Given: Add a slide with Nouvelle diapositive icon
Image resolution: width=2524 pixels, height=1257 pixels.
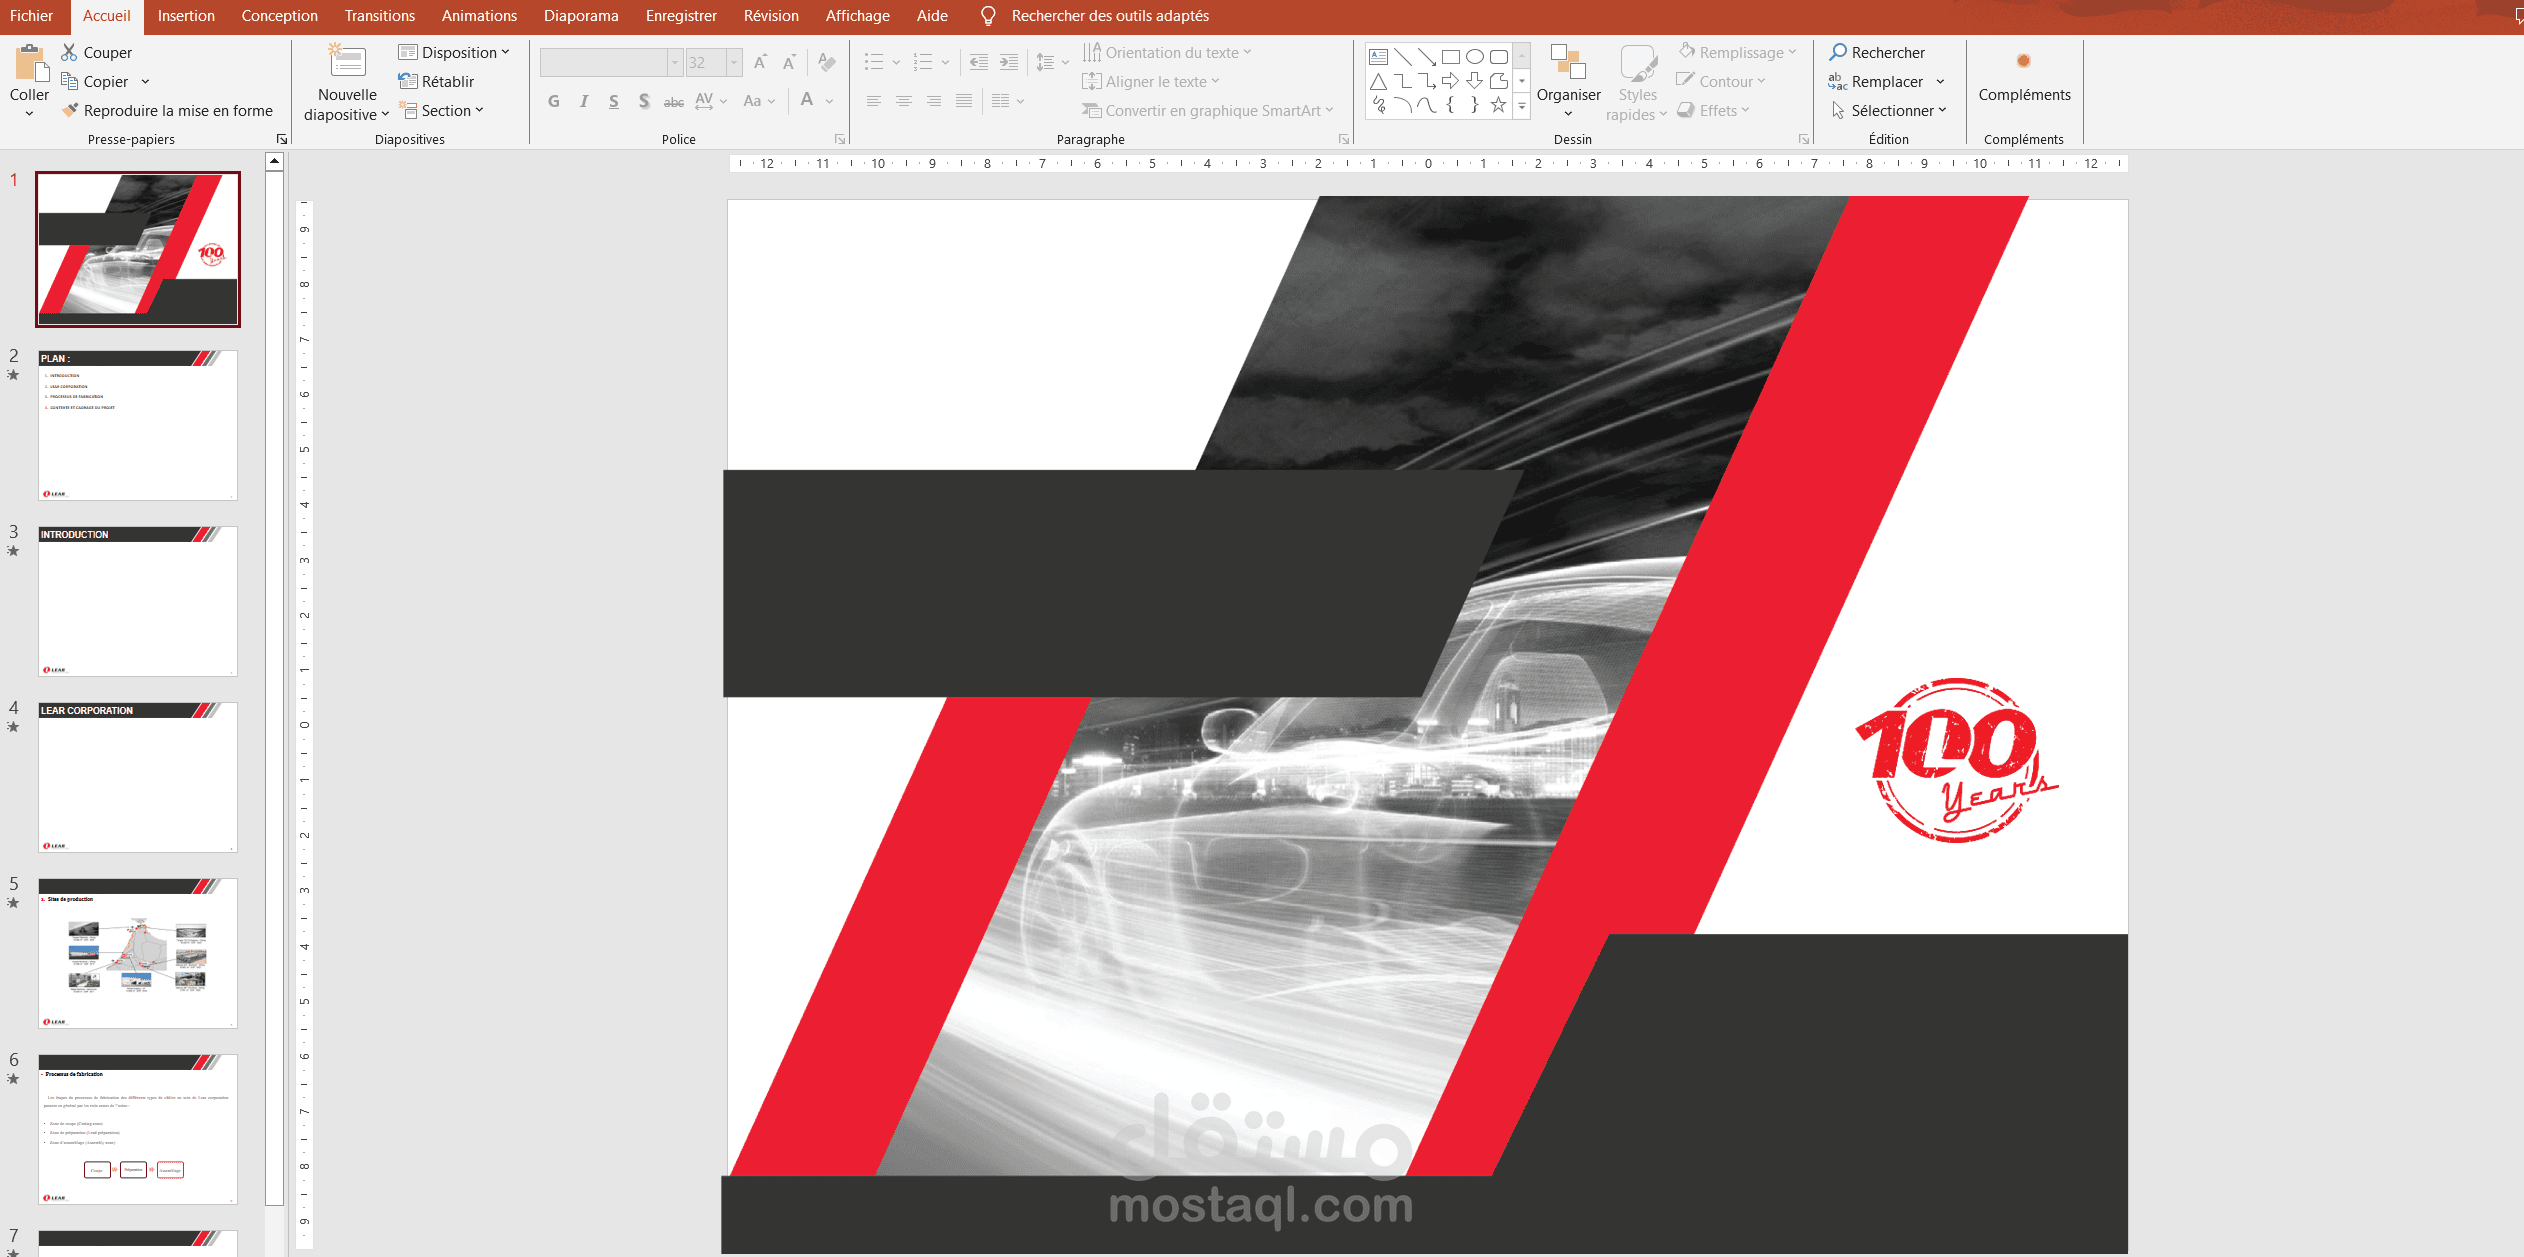Looking at the screenshot, I should pyautogui.click(x=347, y=62).
